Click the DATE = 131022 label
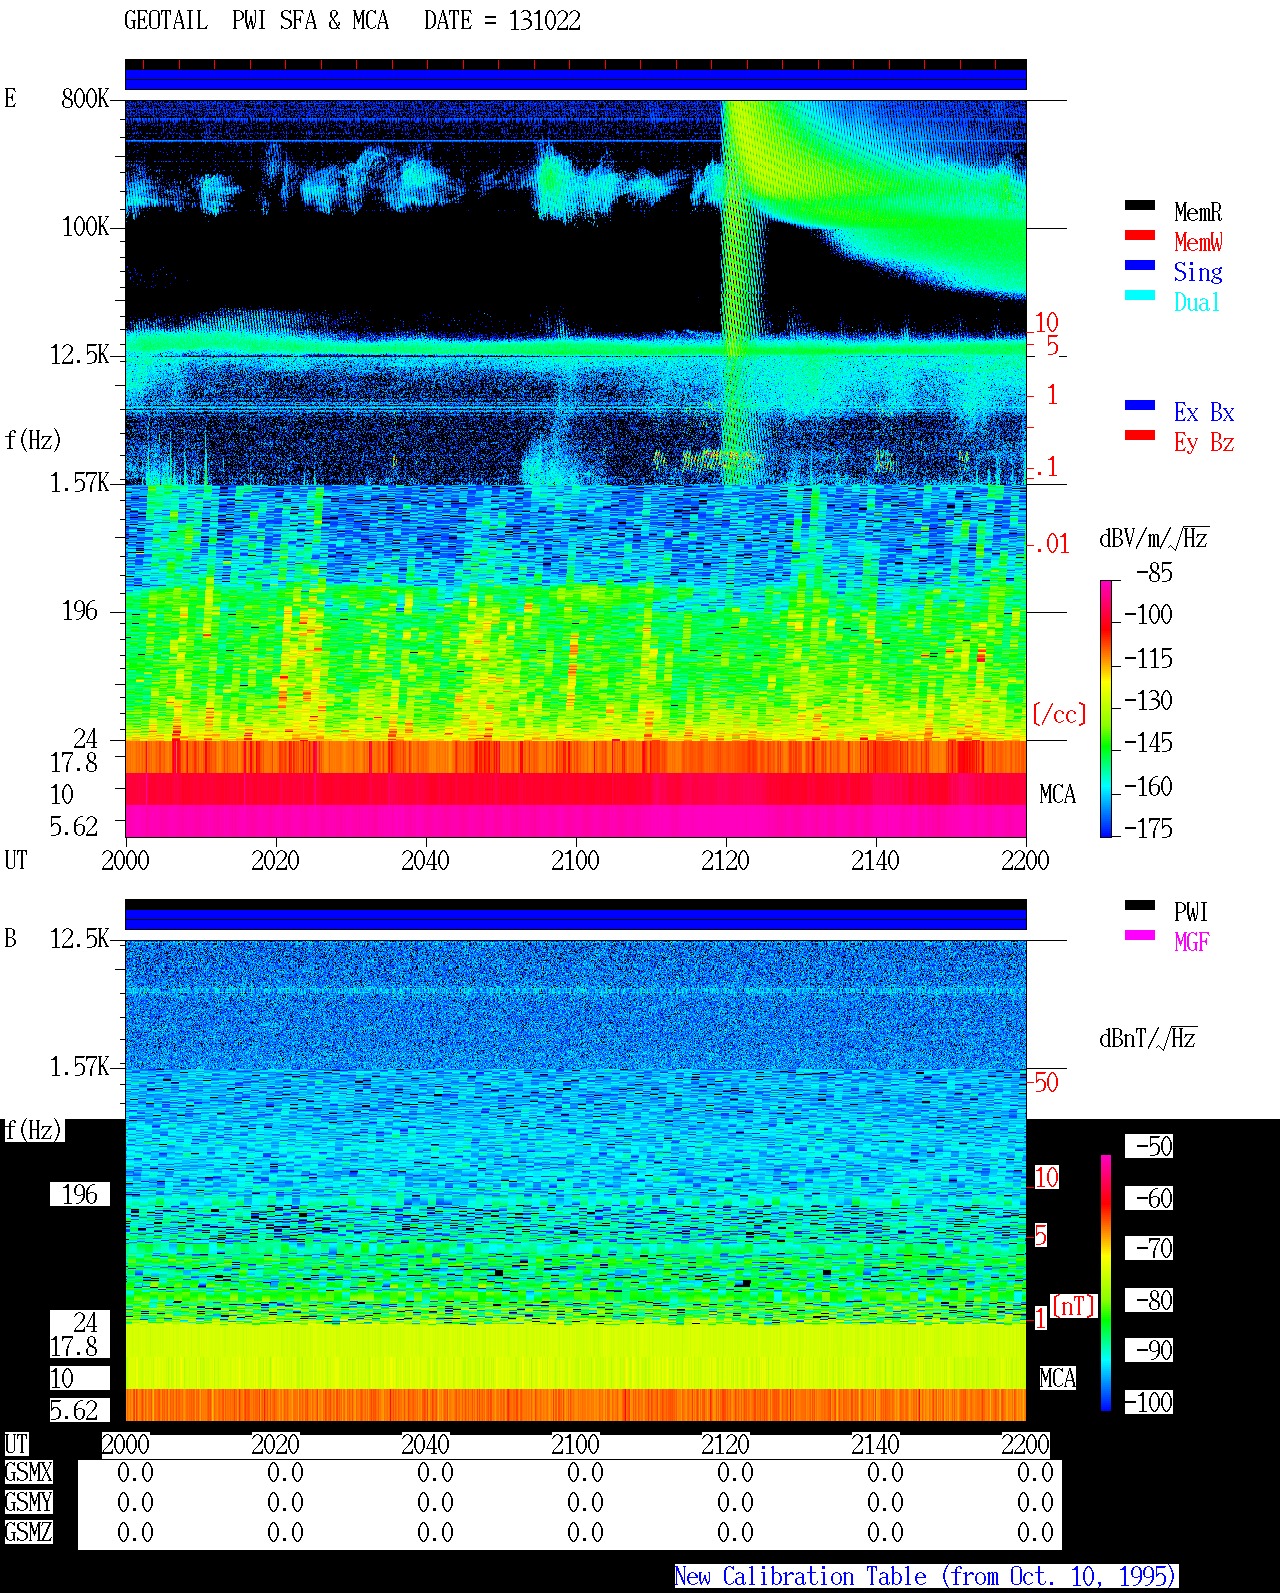 coord(502,21)
